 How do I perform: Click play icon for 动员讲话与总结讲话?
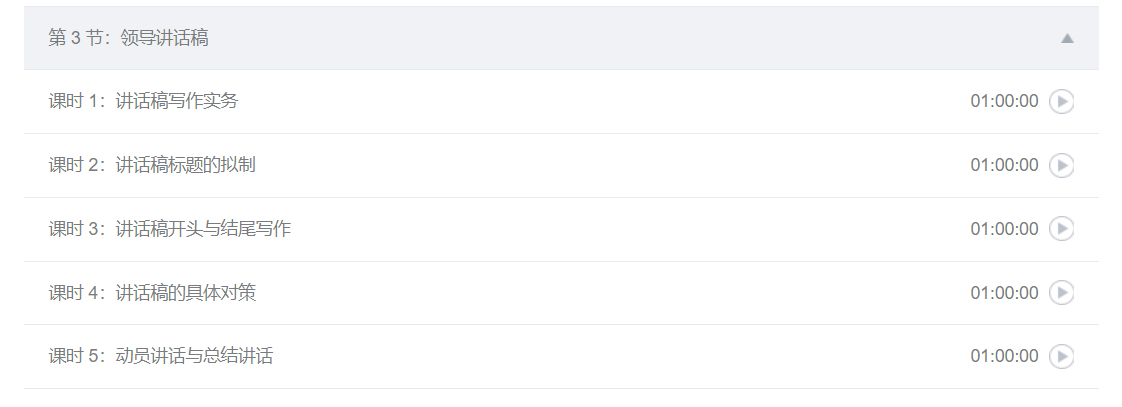click(1061, 356)
